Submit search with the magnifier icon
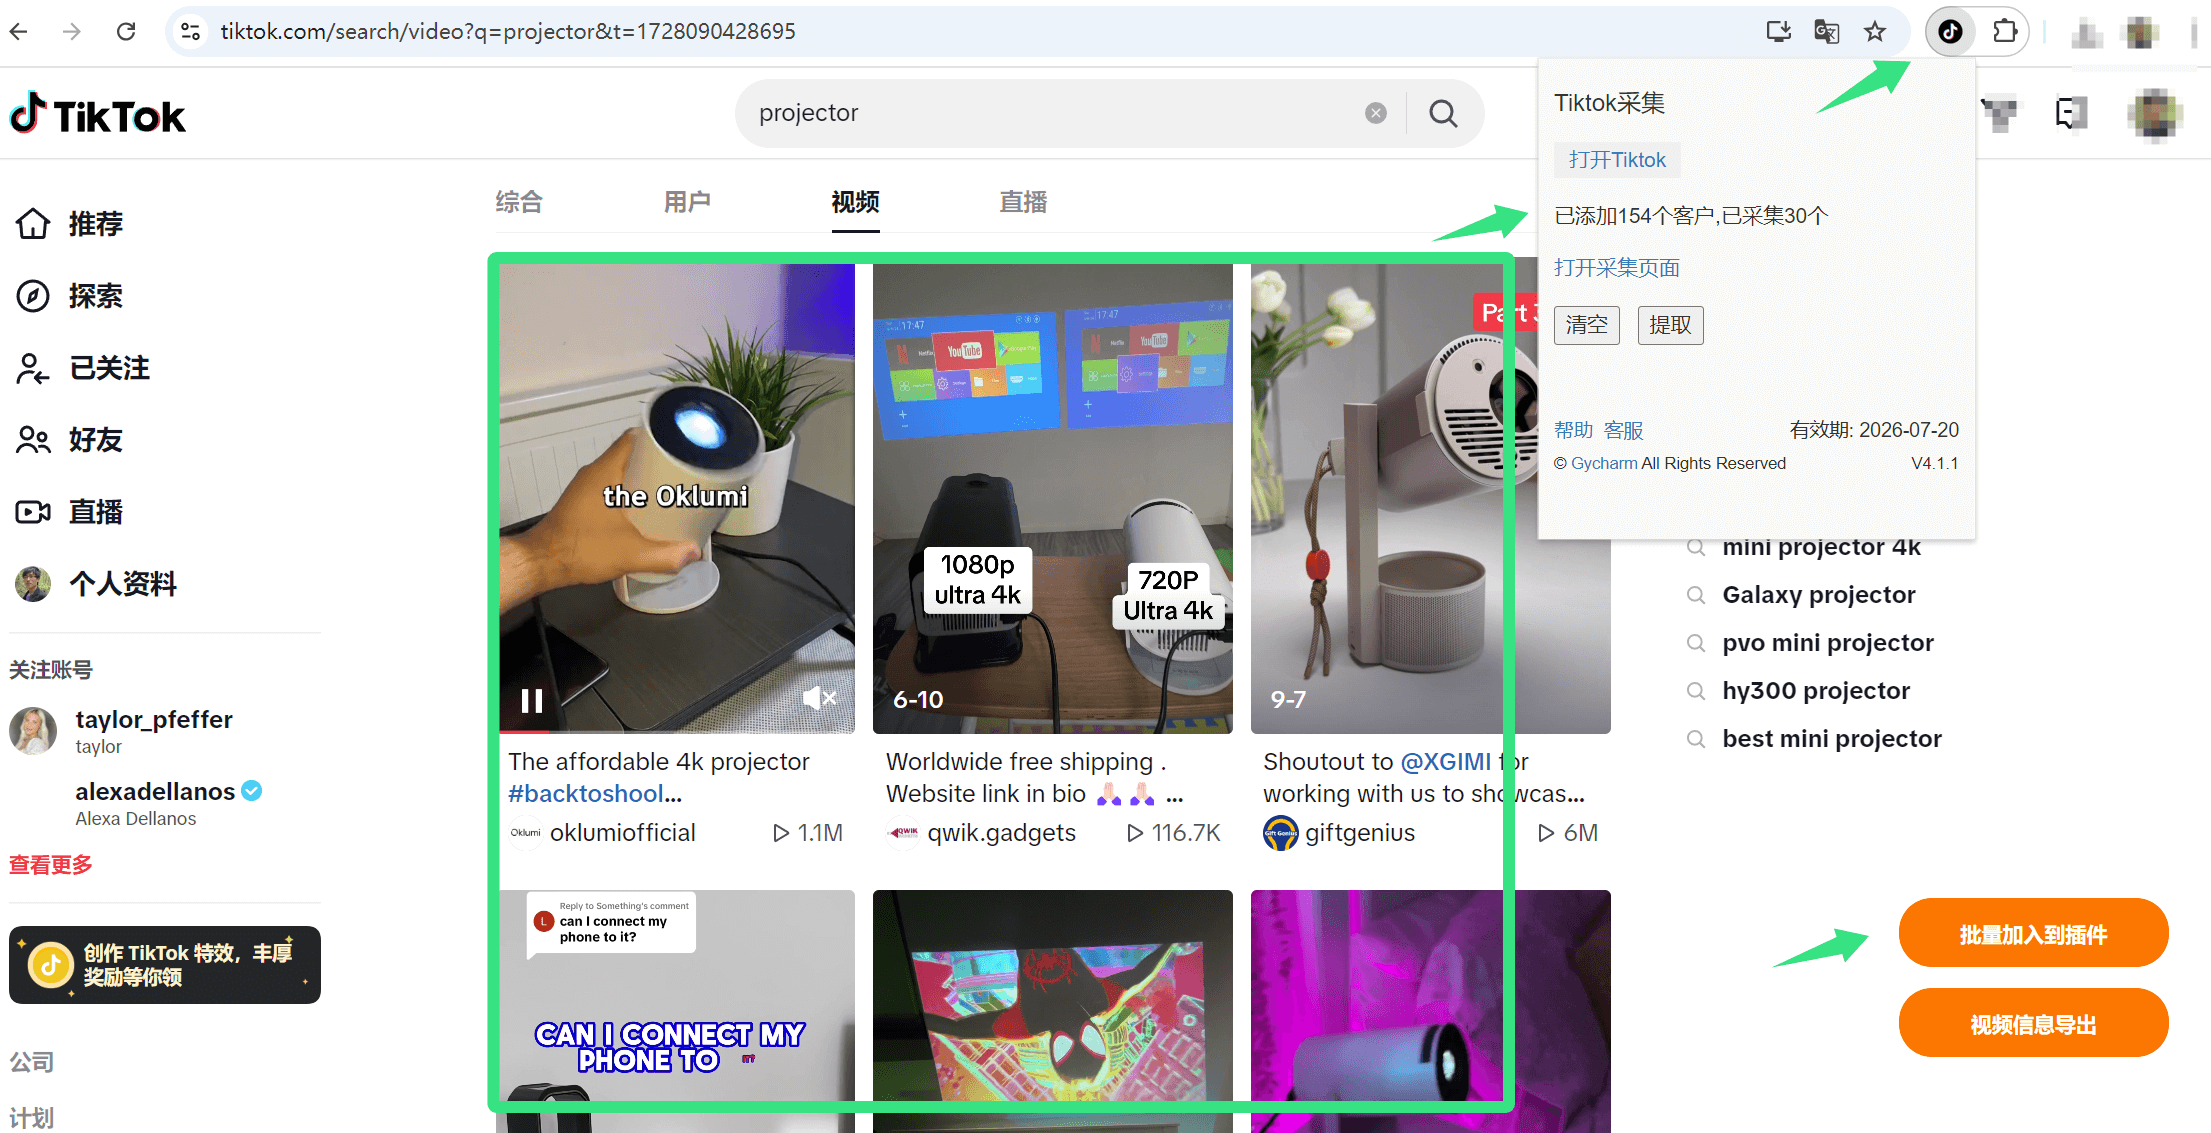 point(1443,113)
